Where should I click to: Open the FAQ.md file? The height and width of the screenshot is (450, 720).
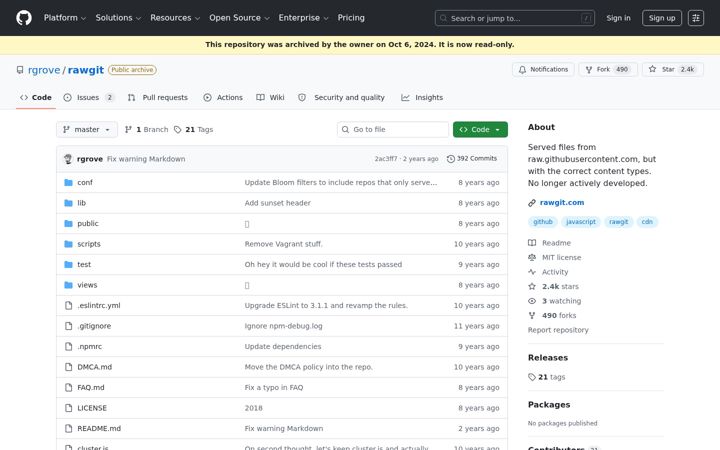point(91,388)
